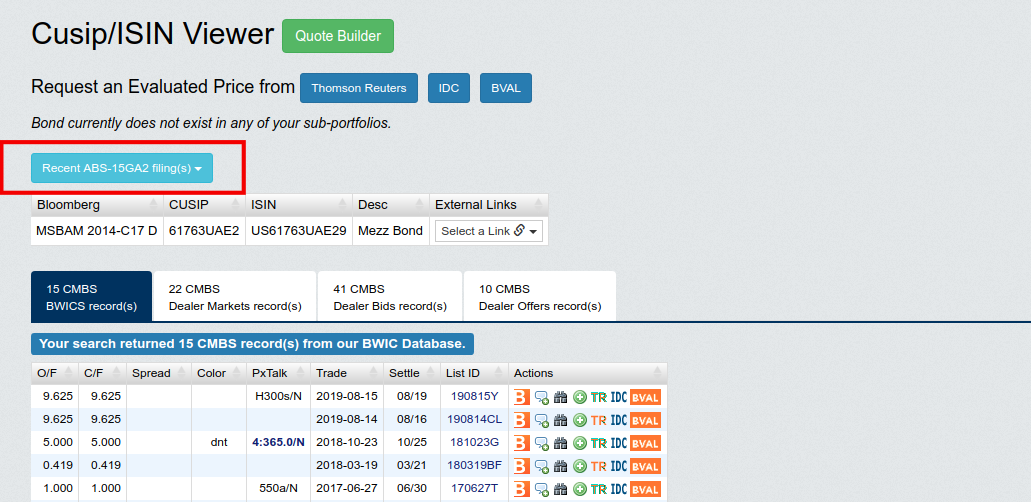Sort the table by the Trade column

click(332, 373)
